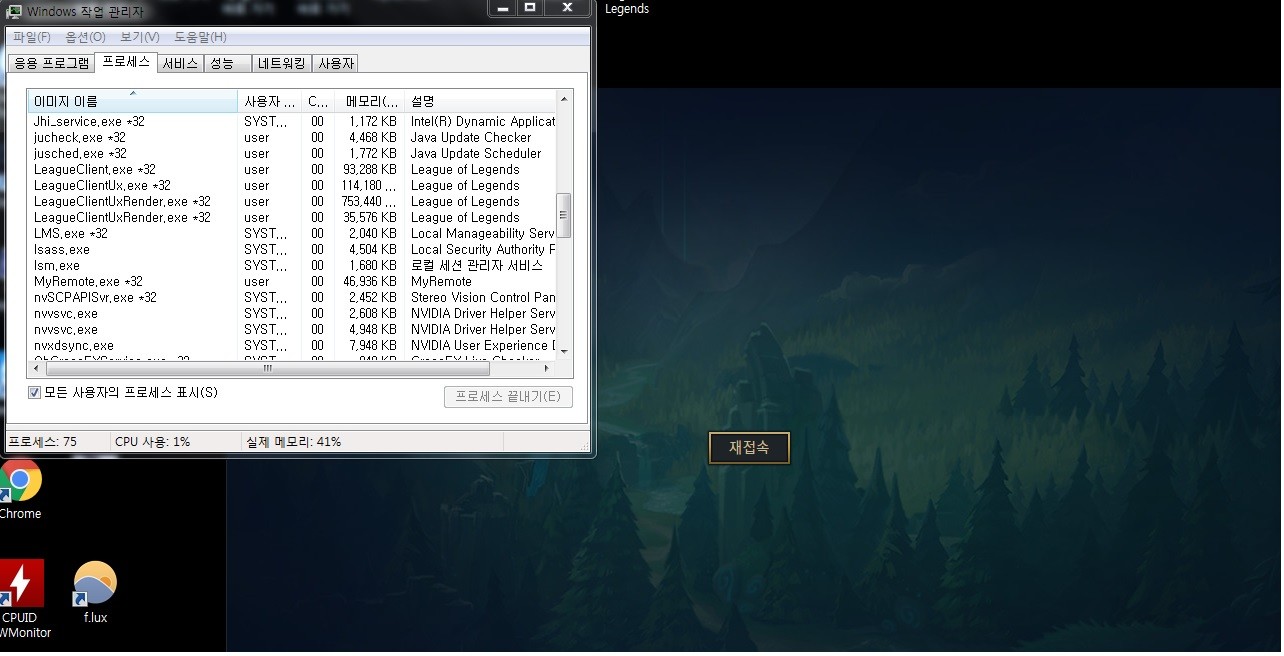Screen dimensions: 1284x656
Task: Open the 파일(F) menu
Action: click(x=31, y=37)
